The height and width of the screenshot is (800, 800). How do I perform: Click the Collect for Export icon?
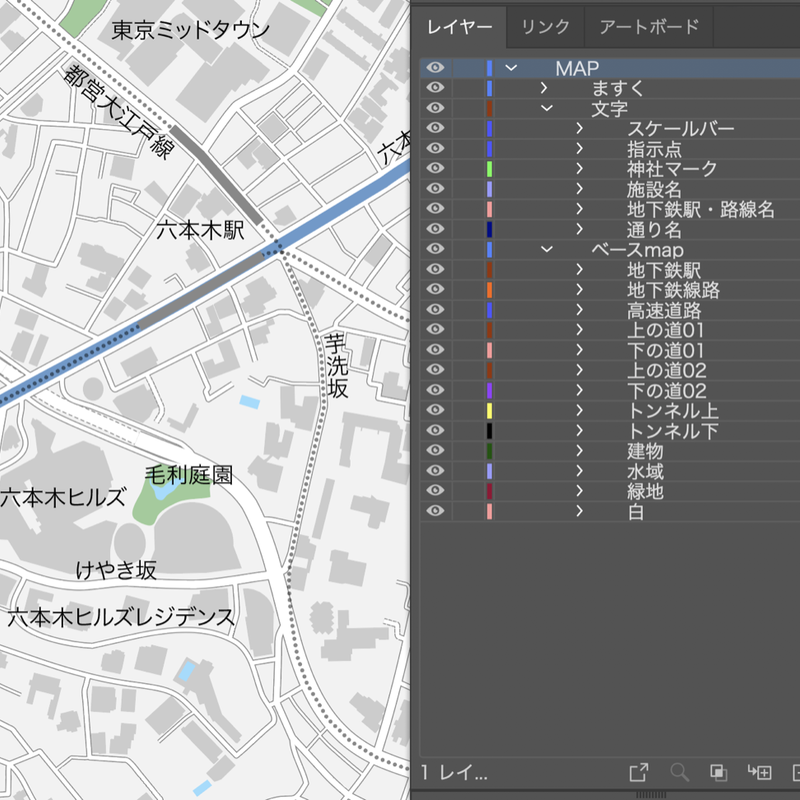tap(640, 772)
